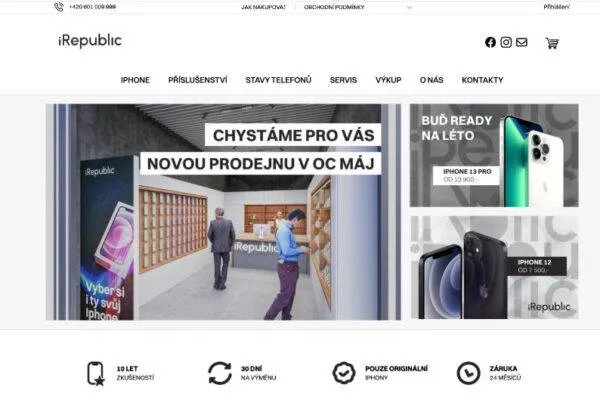Click the Přihlášení login link
The height and width of the screenshot is (403, 600).
click(557, 7)
